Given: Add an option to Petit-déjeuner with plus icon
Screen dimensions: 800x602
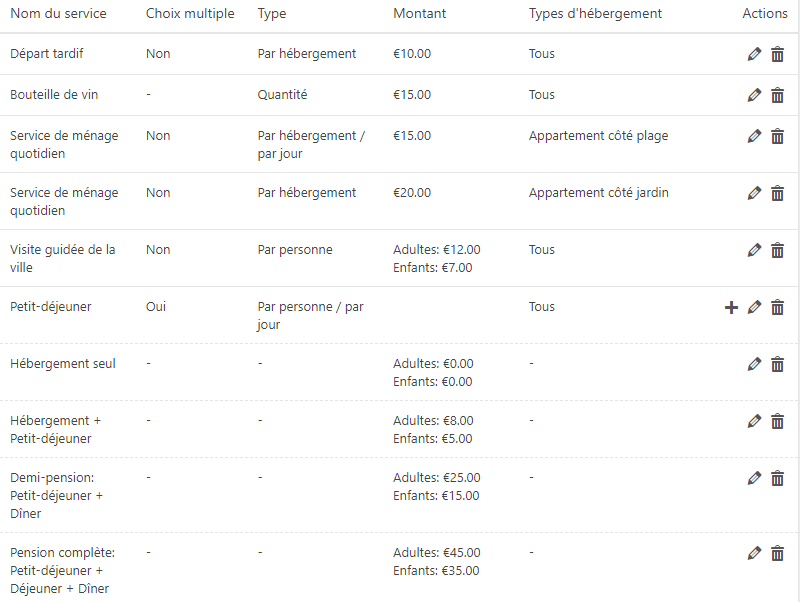Looking at the screenshot, I should coord(731,307).
